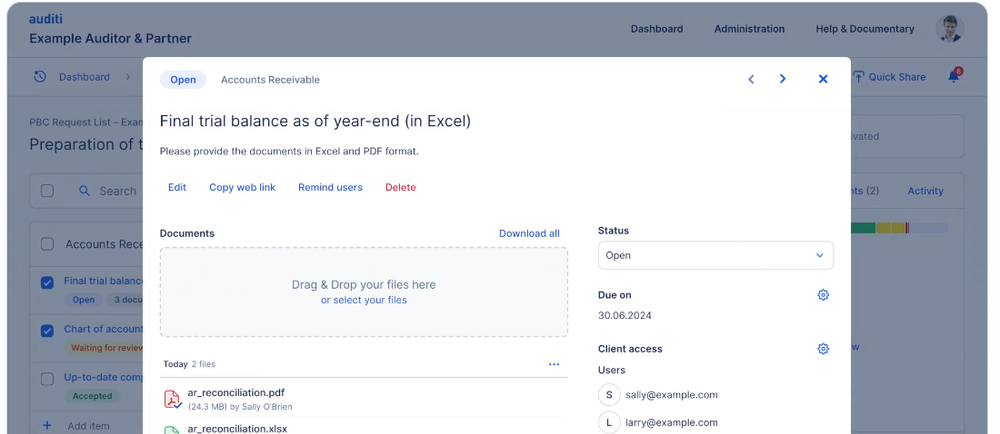Viewport: 1000px width, 434px height.
Task: Click sally@example.com user entry
Action: (x=658, y=394)
